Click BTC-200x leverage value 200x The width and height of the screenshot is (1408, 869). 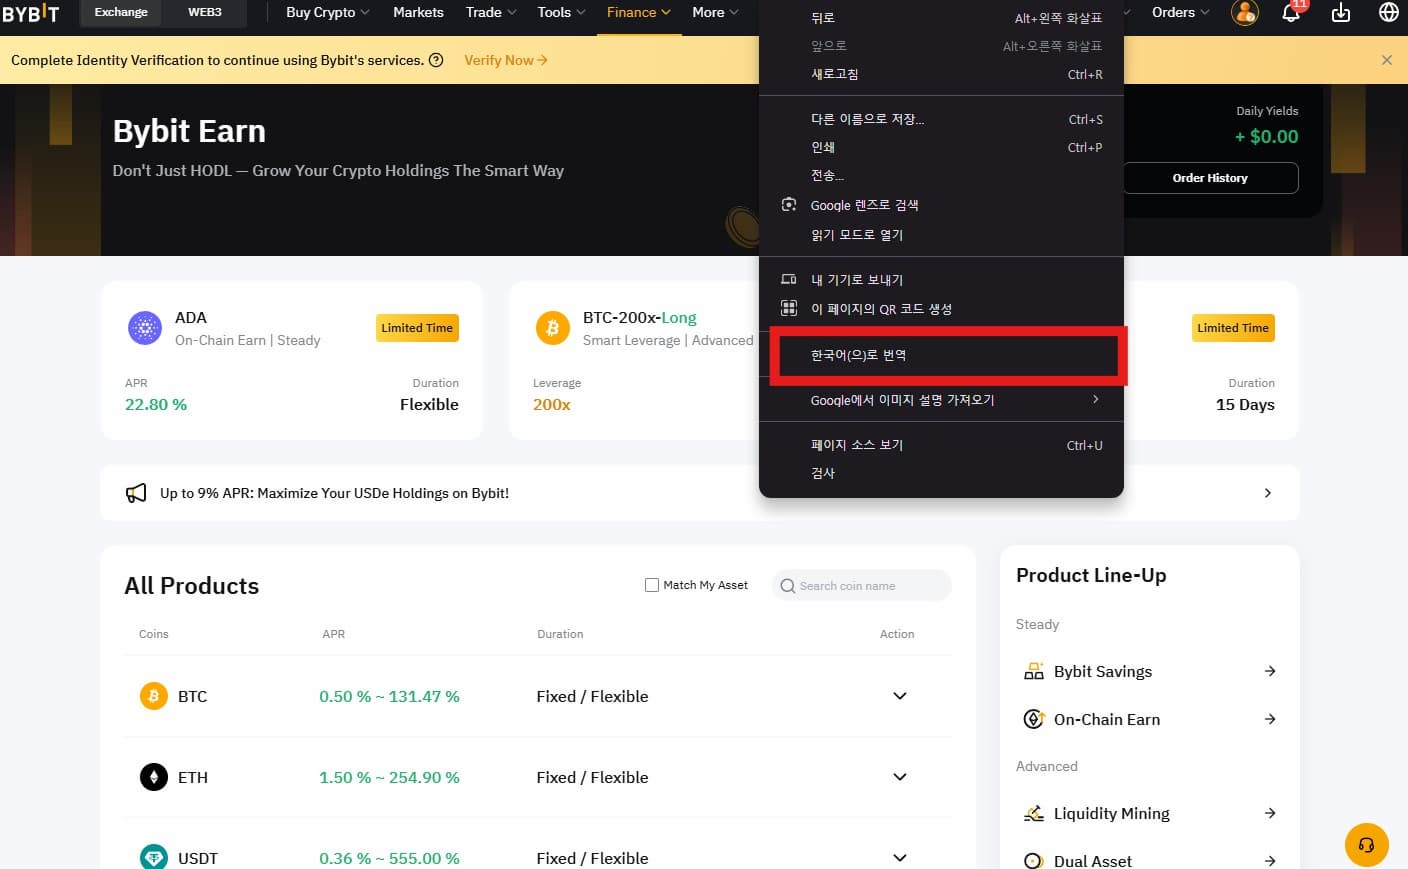(552, 404)
